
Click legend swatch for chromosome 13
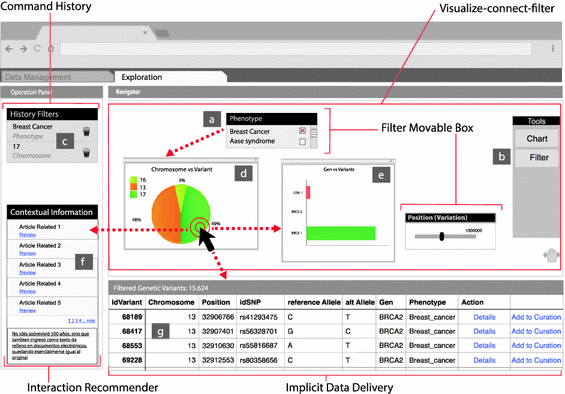tap(133, 187)
